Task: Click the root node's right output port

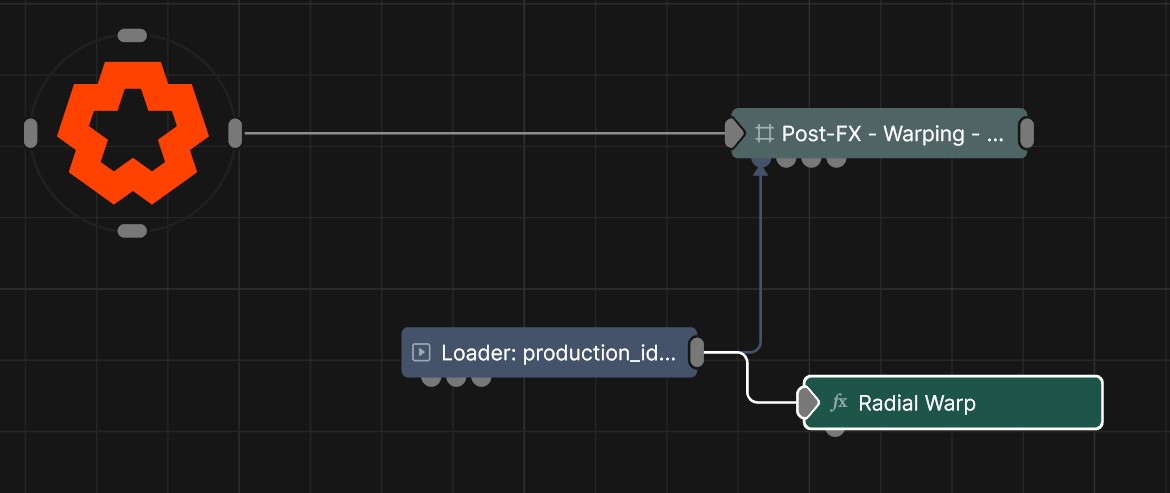Action: tap(235, 133)
